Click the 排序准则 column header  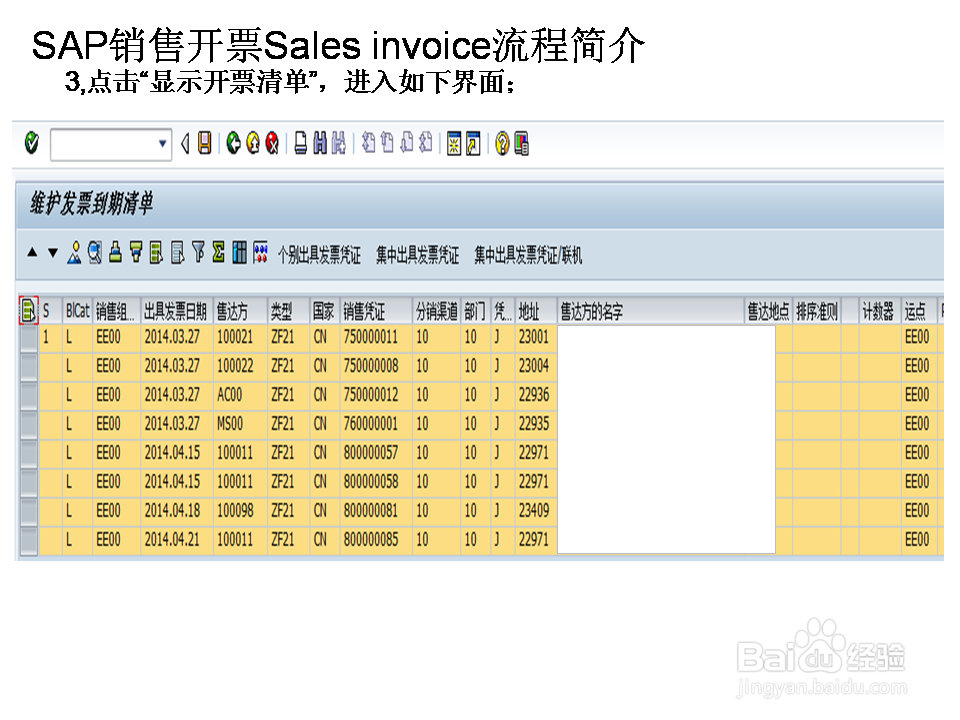click(817, 311)
